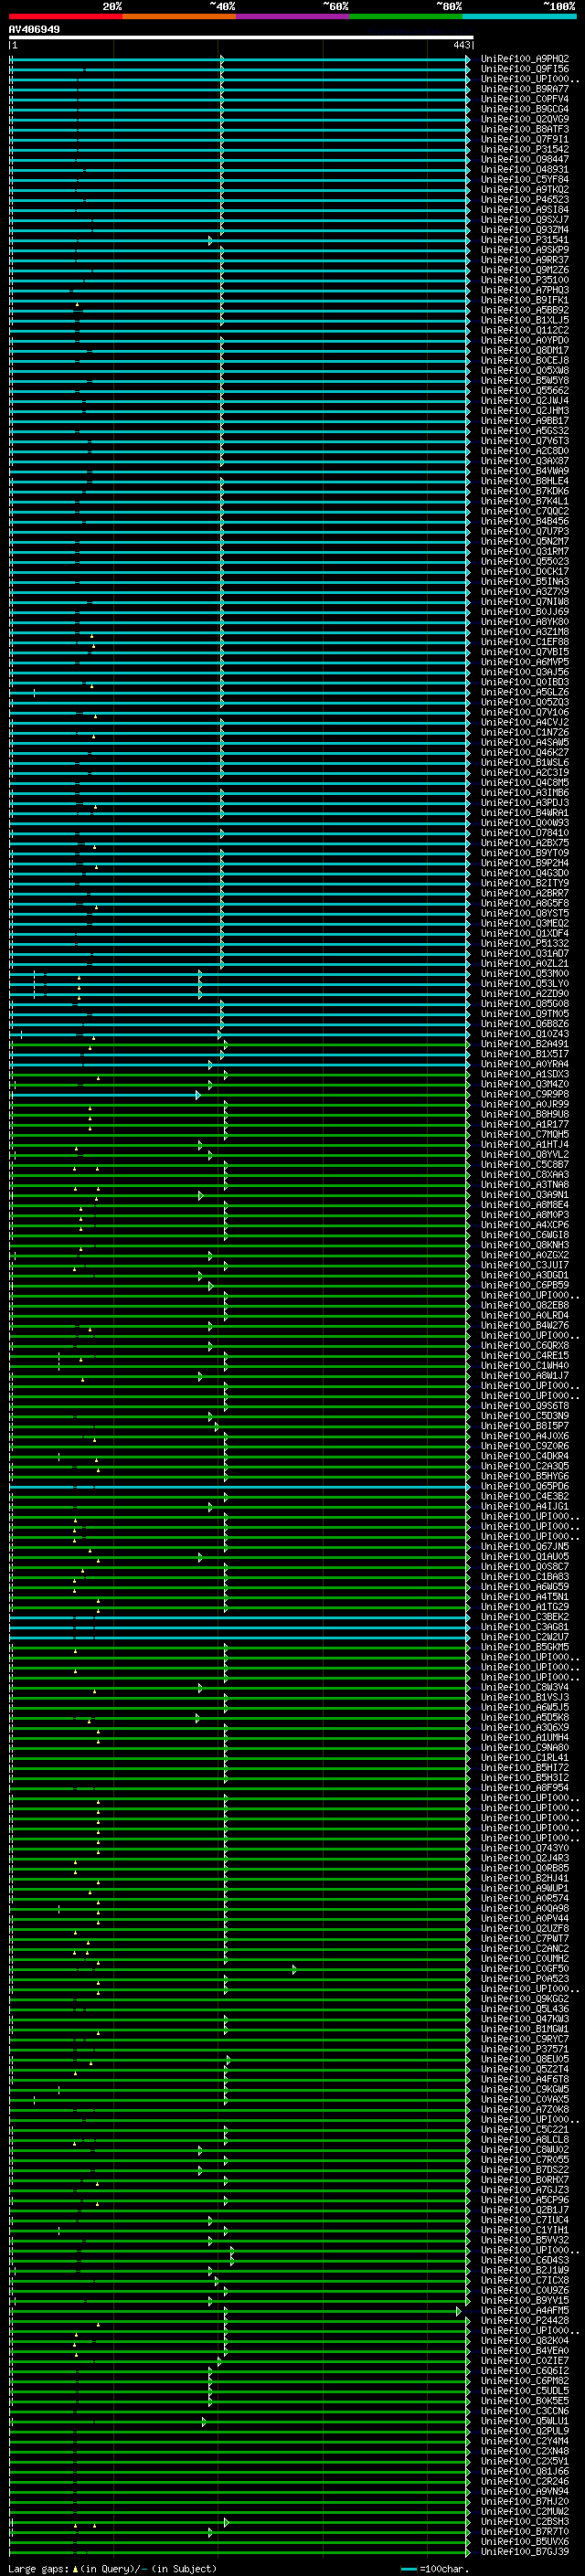585x2576 pixels.
Task: Click the UniRef100_Q53LY0 label
Action: (x=525, y=984)
